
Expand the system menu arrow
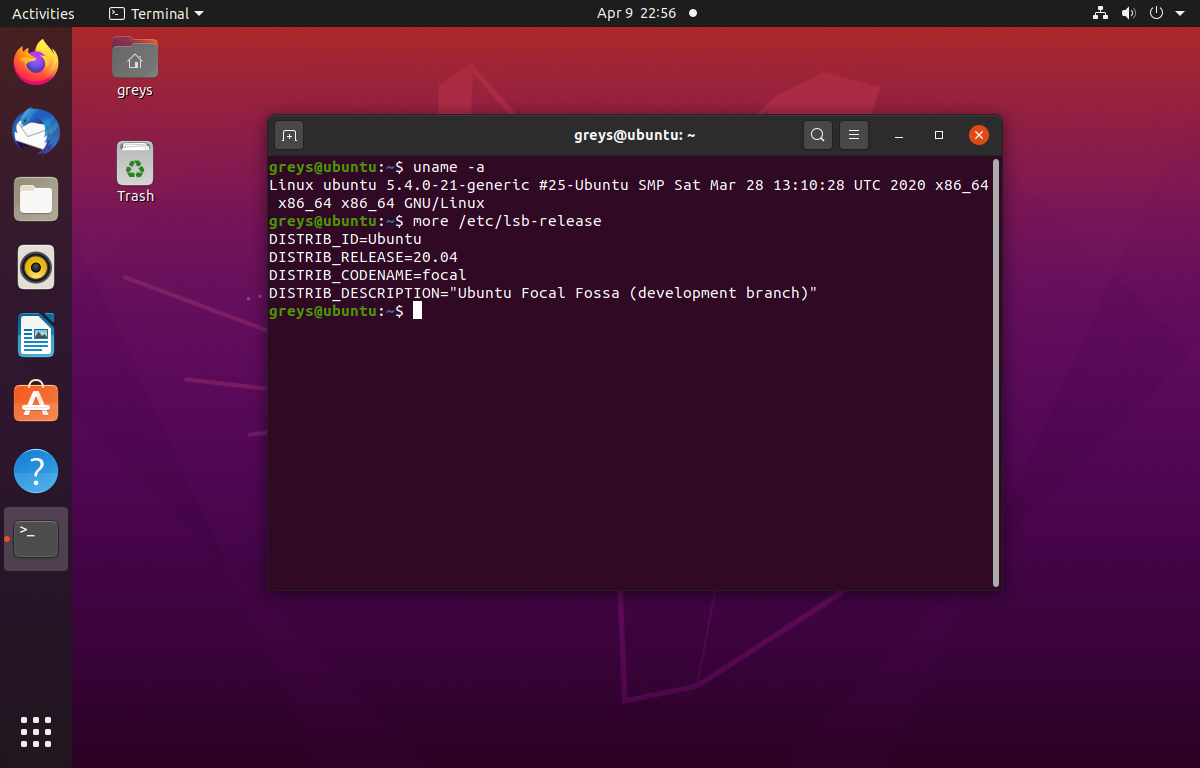[1179, 14]
